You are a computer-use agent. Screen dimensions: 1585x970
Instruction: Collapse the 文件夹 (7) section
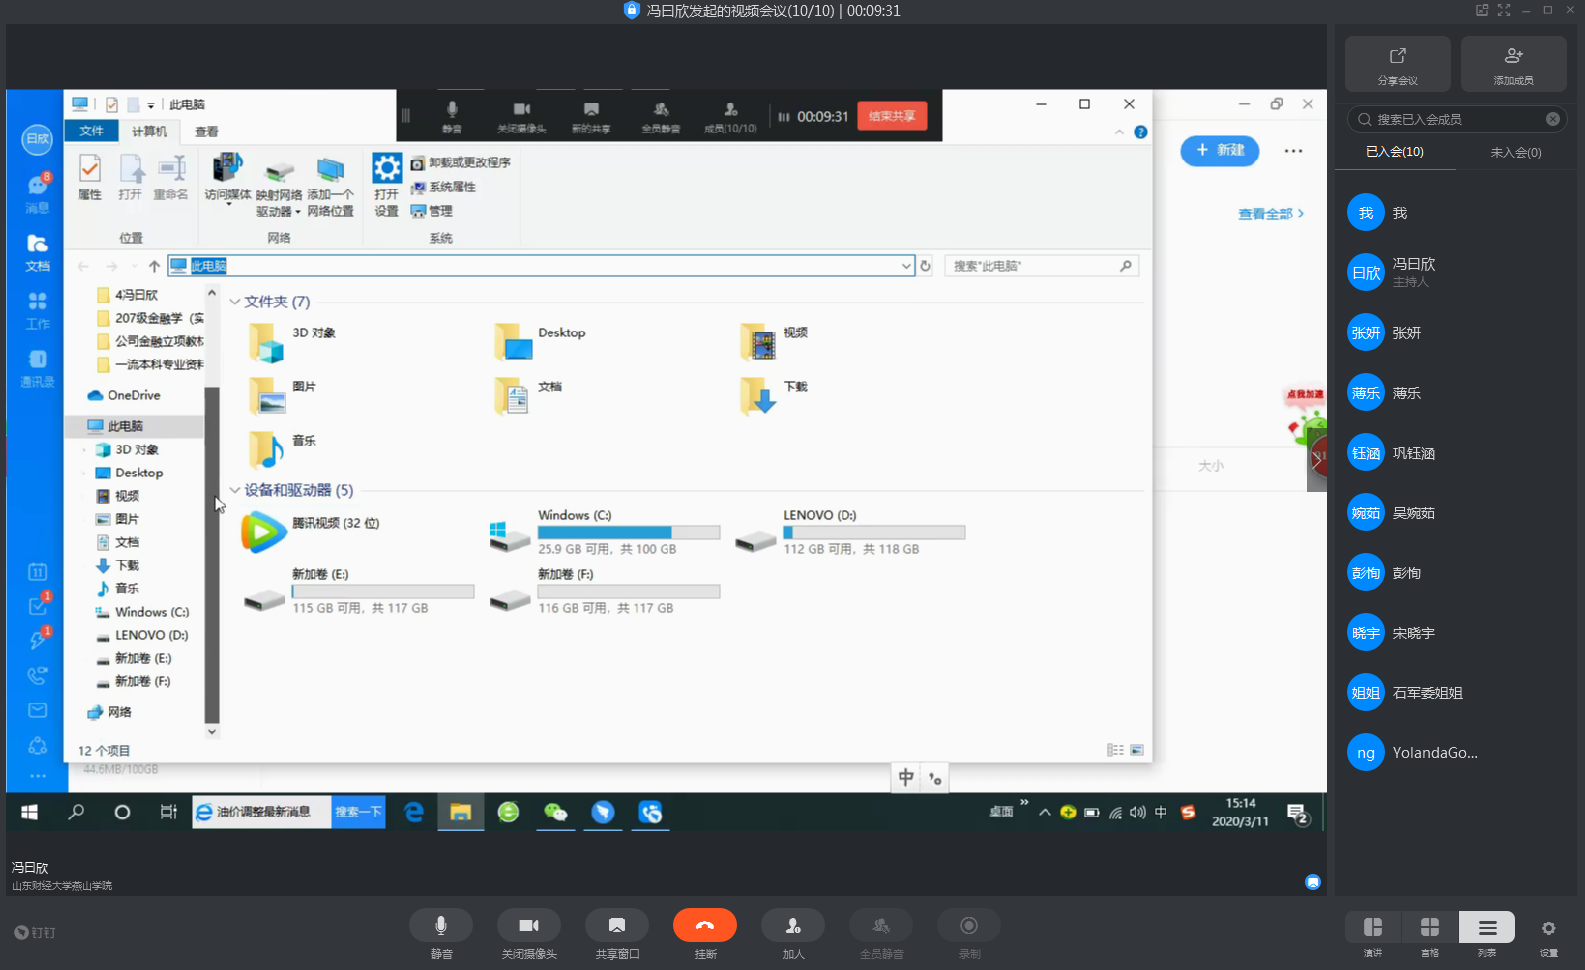pos(235,302)
